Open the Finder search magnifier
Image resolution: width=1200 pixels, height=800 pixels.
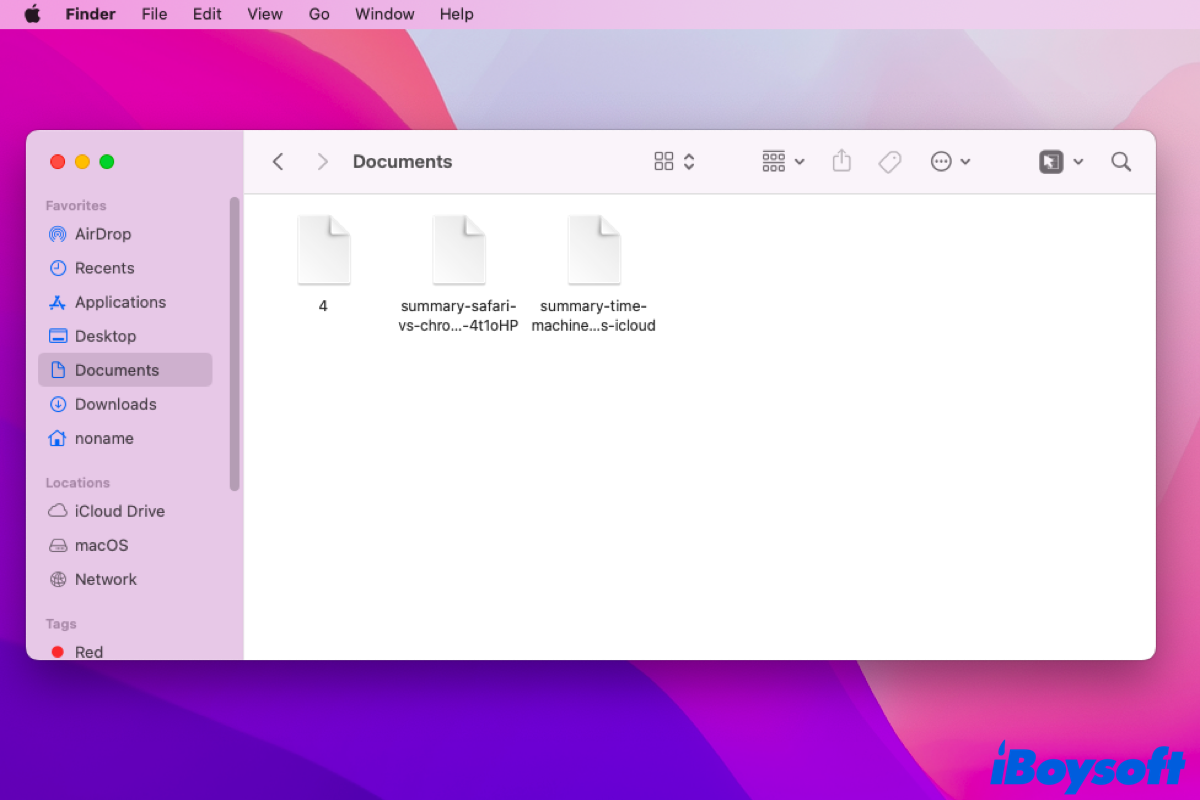tap(1121, 162)
